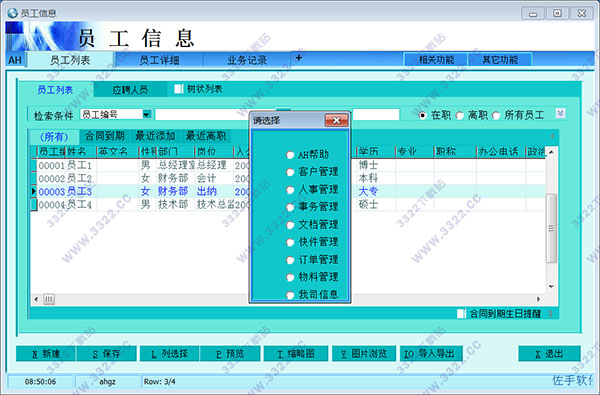Click the second search input box

click(x=376, y=114)
